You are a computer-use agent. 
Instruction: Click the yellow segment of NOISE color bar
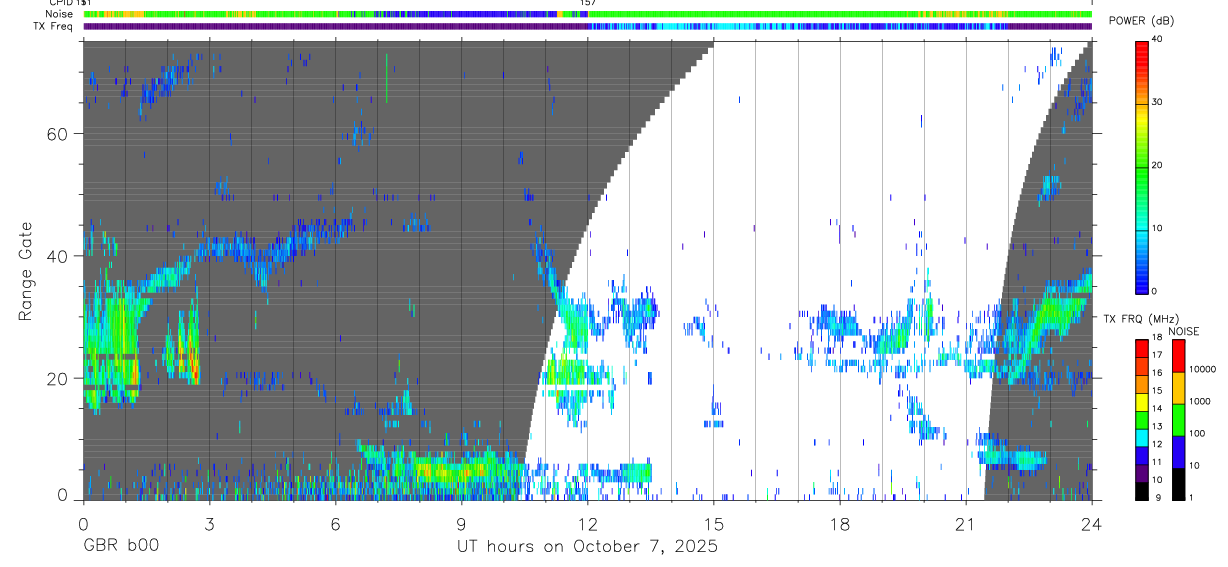pyautogui.click(x=1178, y=388)
